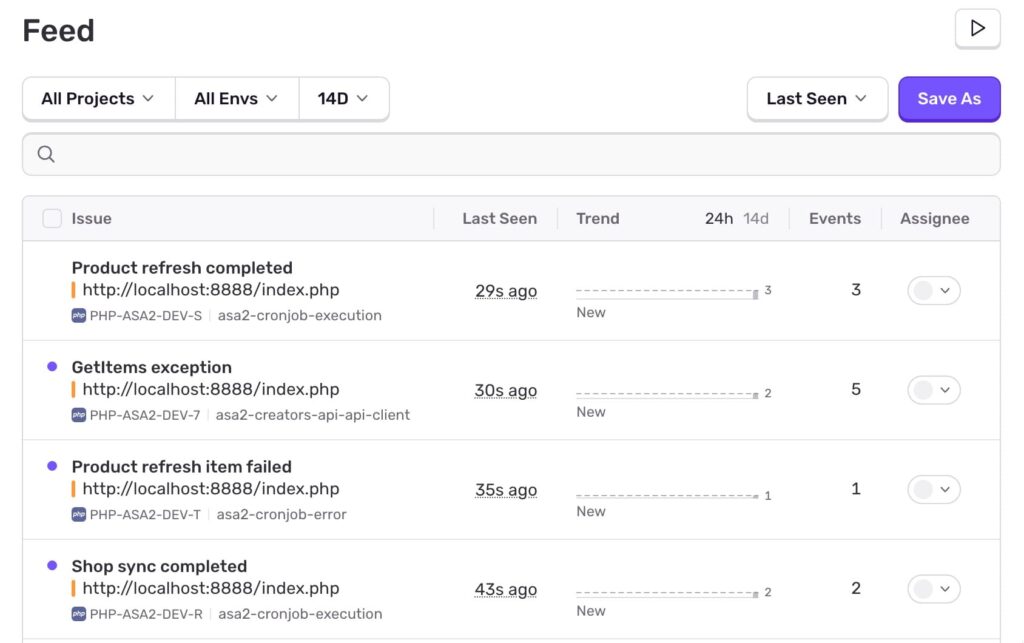Click PHP icon beside PHP-ASA2-DEV-R
This screenshot has height=643, width=1024.
(x=79, y=614)
